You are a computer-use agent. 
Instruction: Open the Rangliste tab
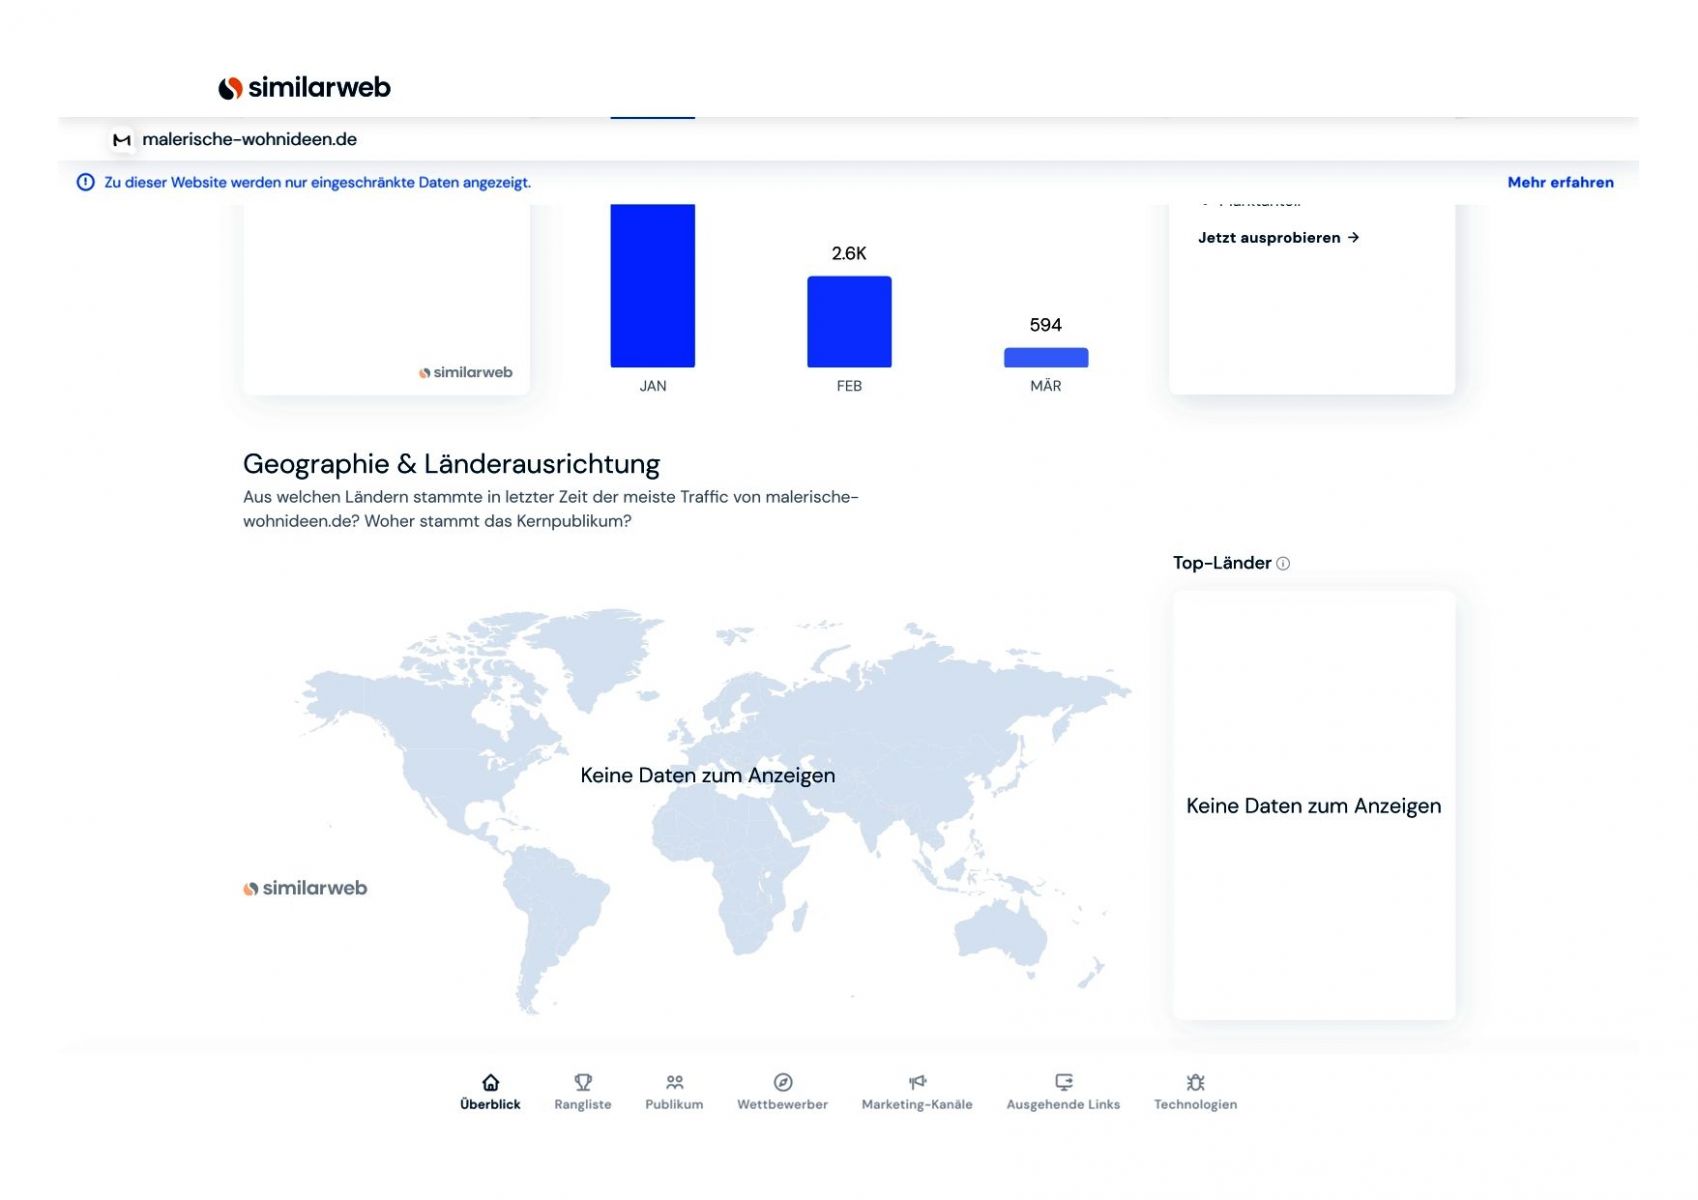click(583, 1092)
